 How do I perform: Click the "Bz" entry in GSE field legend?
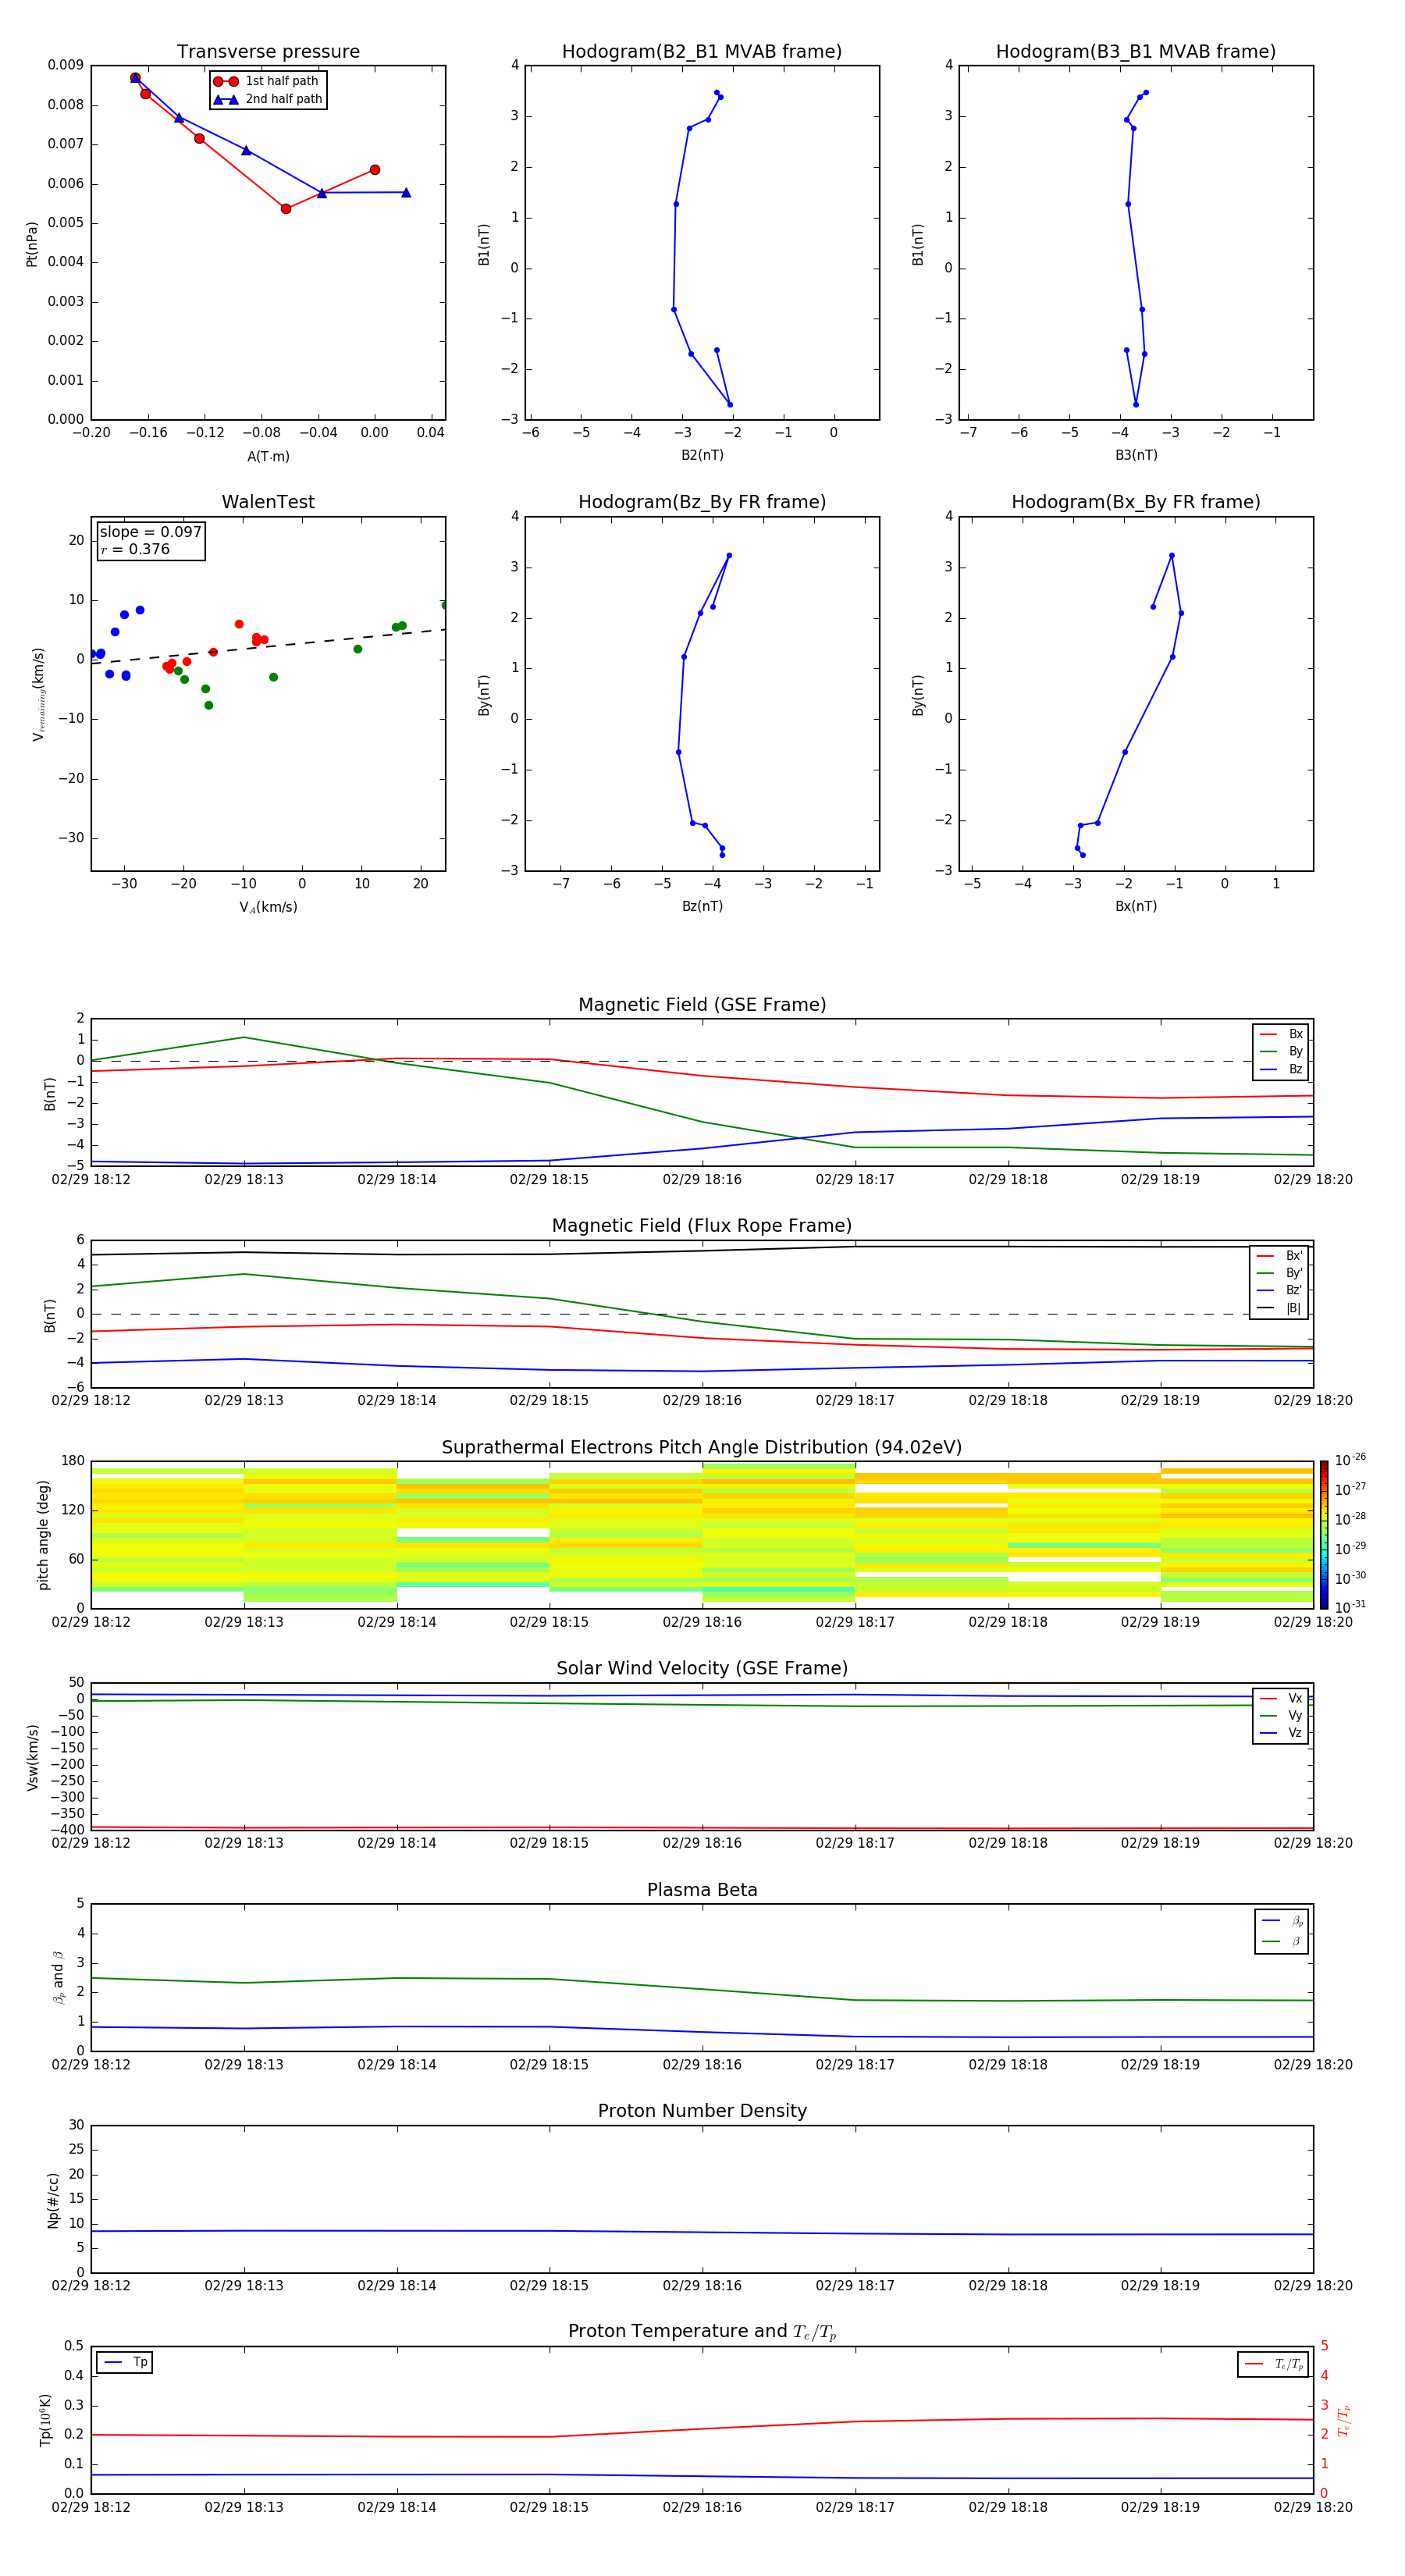(1281, 1069)
